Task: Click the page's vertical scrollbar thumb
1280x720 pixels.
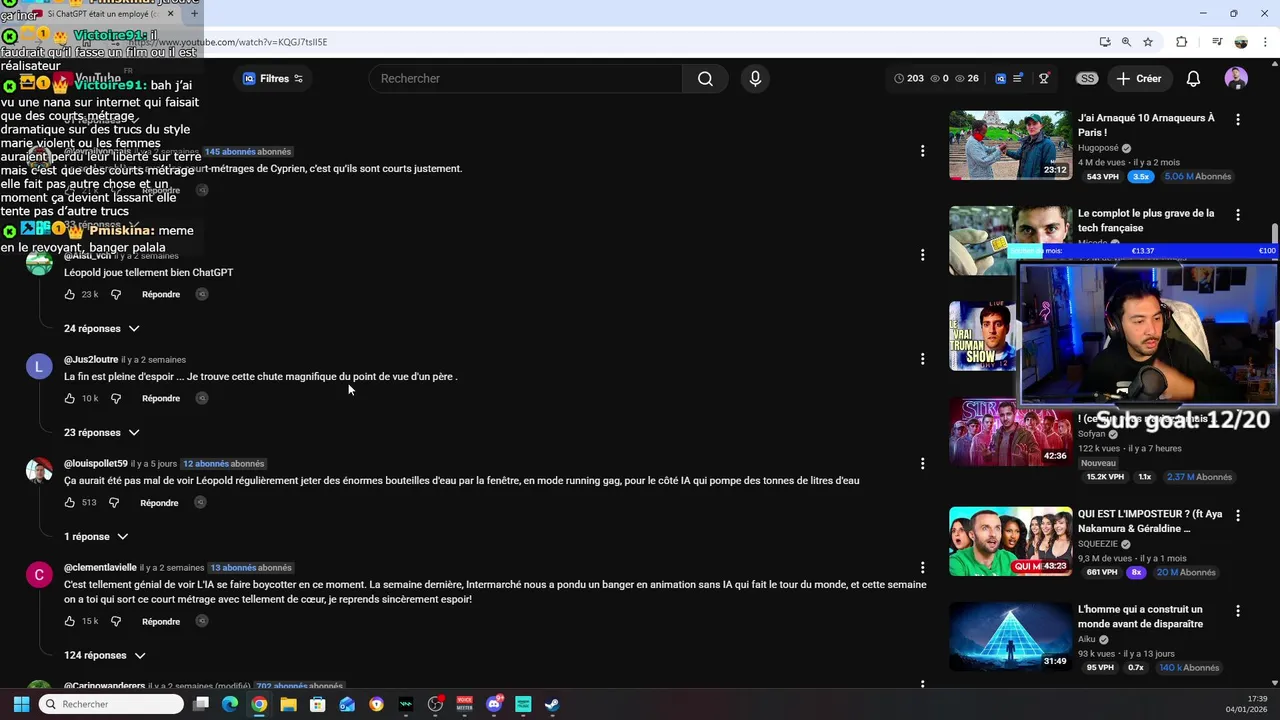Action: tap(1274, 235)
